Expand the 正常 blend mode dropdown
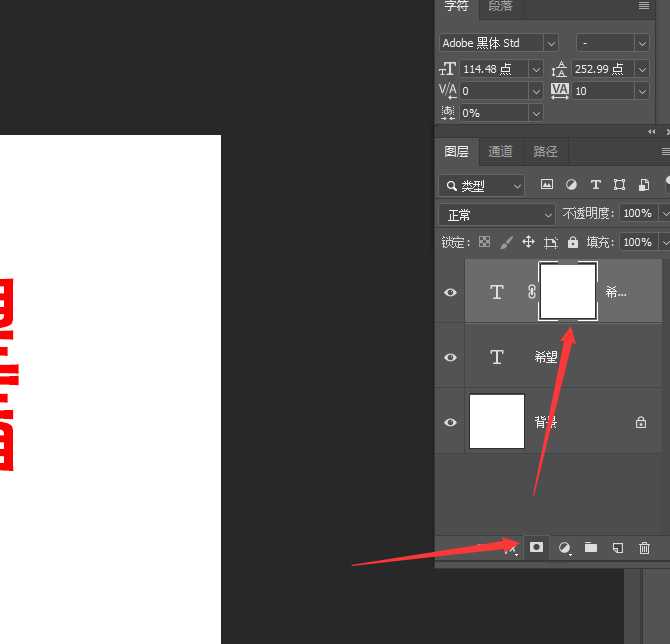Screen dimensions: 670x644 tap(547, 215)
